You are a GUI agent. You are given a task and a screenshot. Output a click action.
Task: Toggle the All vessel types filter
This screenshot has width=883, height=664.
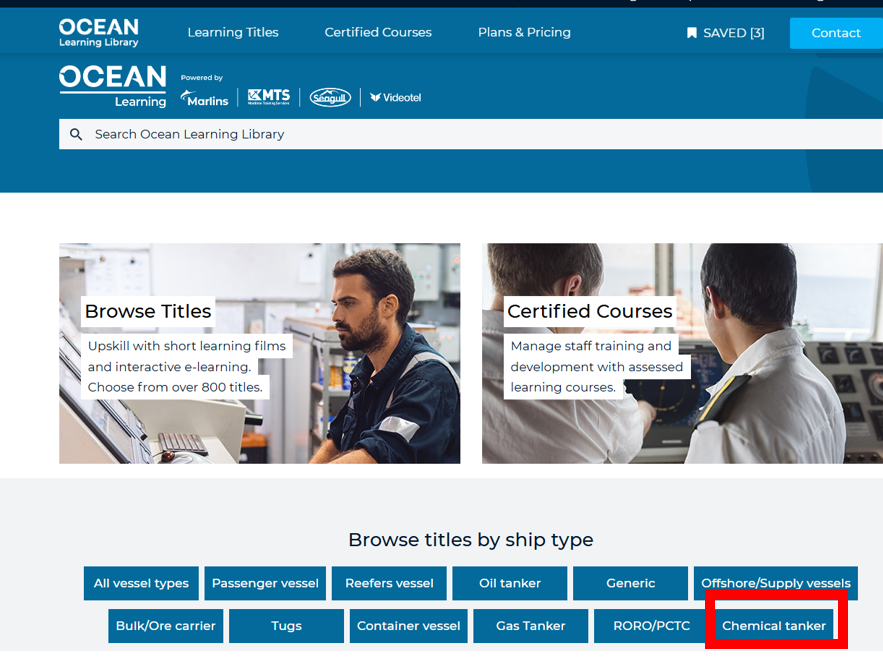click(140, 583)
